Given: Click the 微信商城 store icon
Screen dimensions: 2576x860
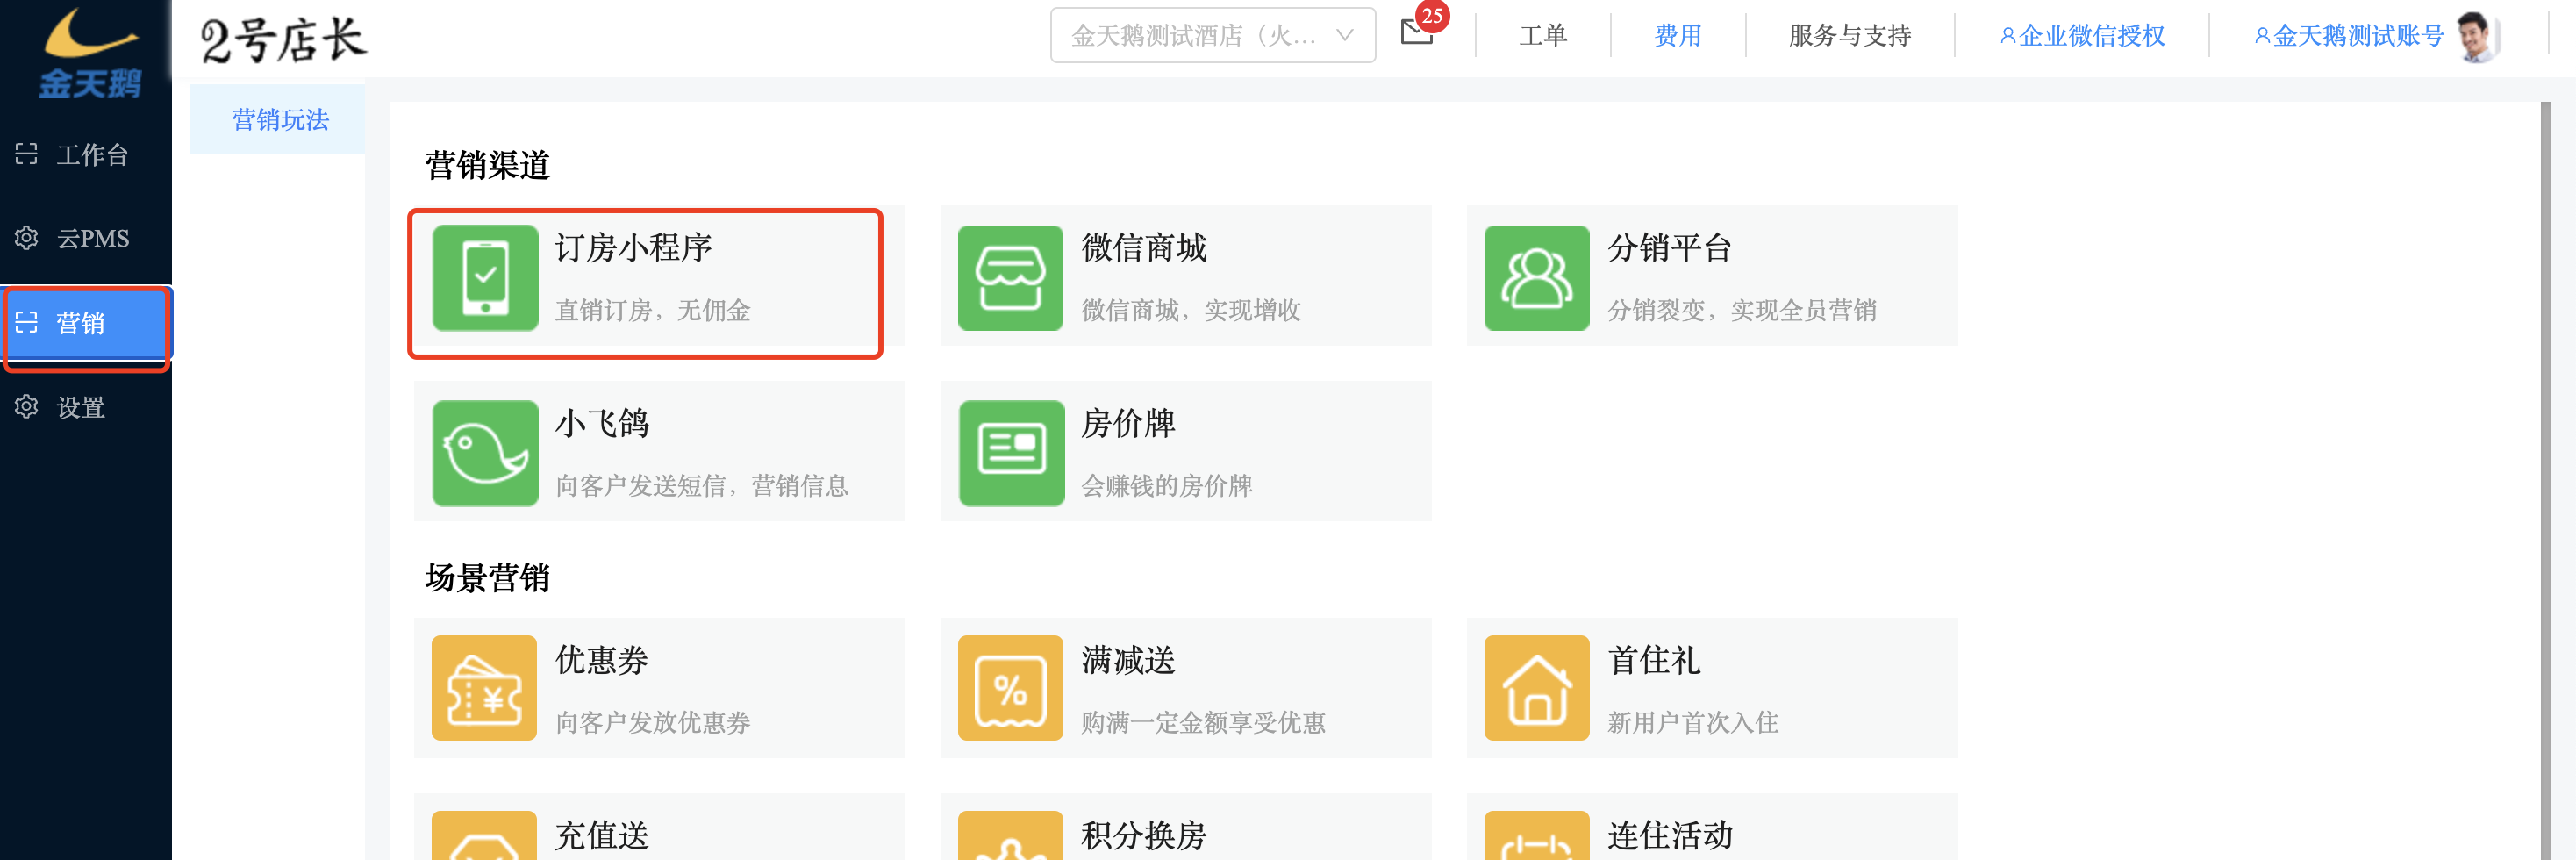Looking at the screenshot, I should click(x=1010, y=277).
